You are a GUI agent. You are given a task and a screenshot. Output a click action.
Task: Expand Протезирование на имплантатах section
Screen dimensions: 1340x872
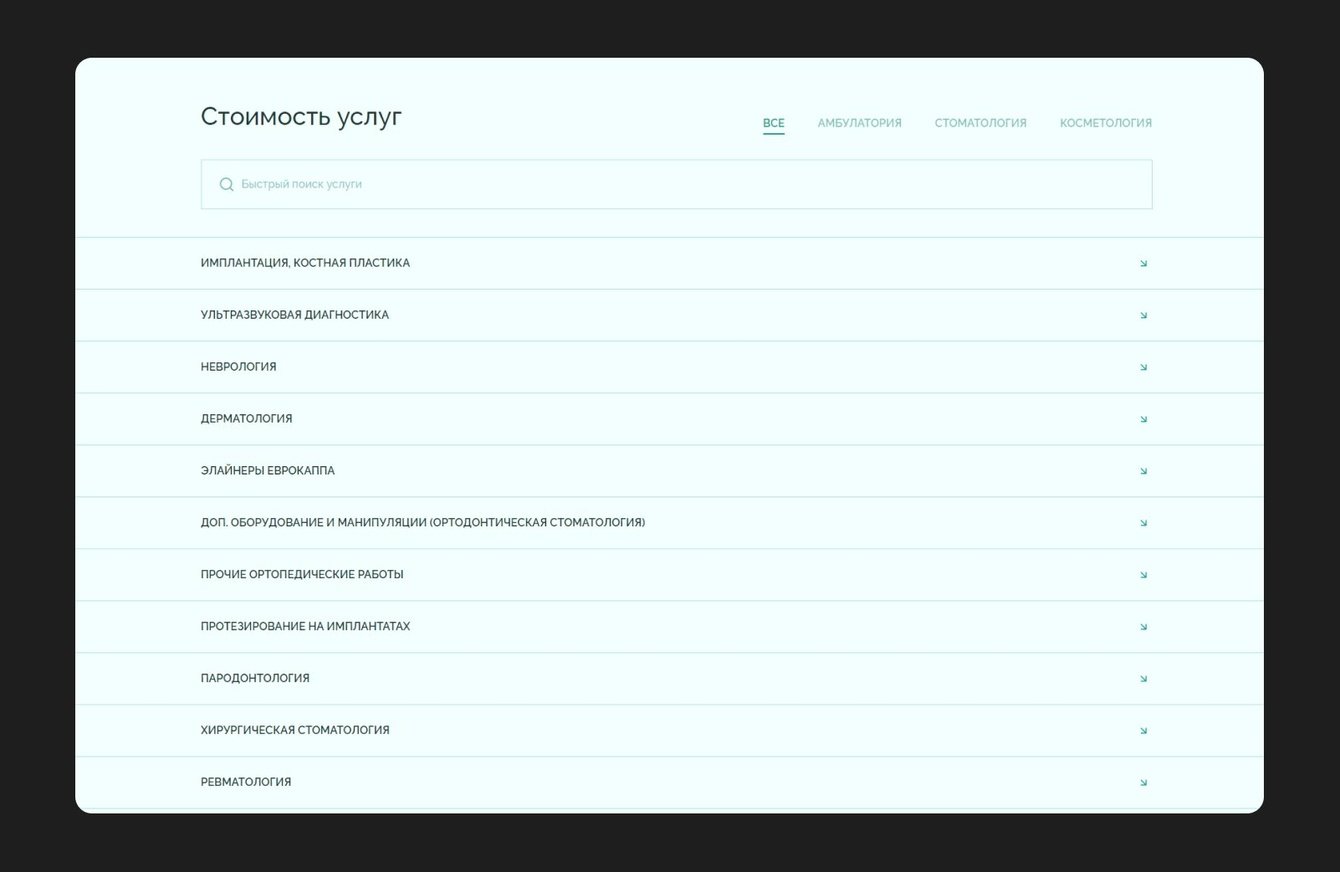coord(305,627)
